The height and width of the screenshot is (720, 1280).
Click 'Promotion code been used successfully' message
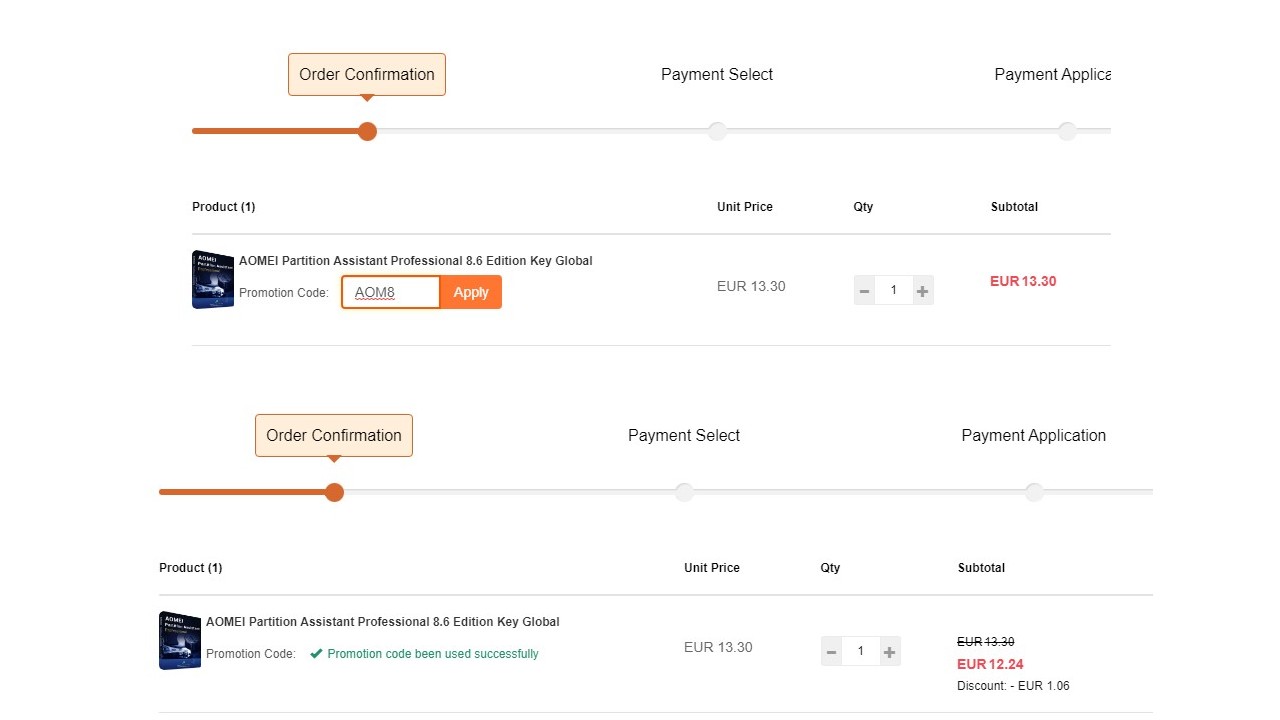(433, 654)
